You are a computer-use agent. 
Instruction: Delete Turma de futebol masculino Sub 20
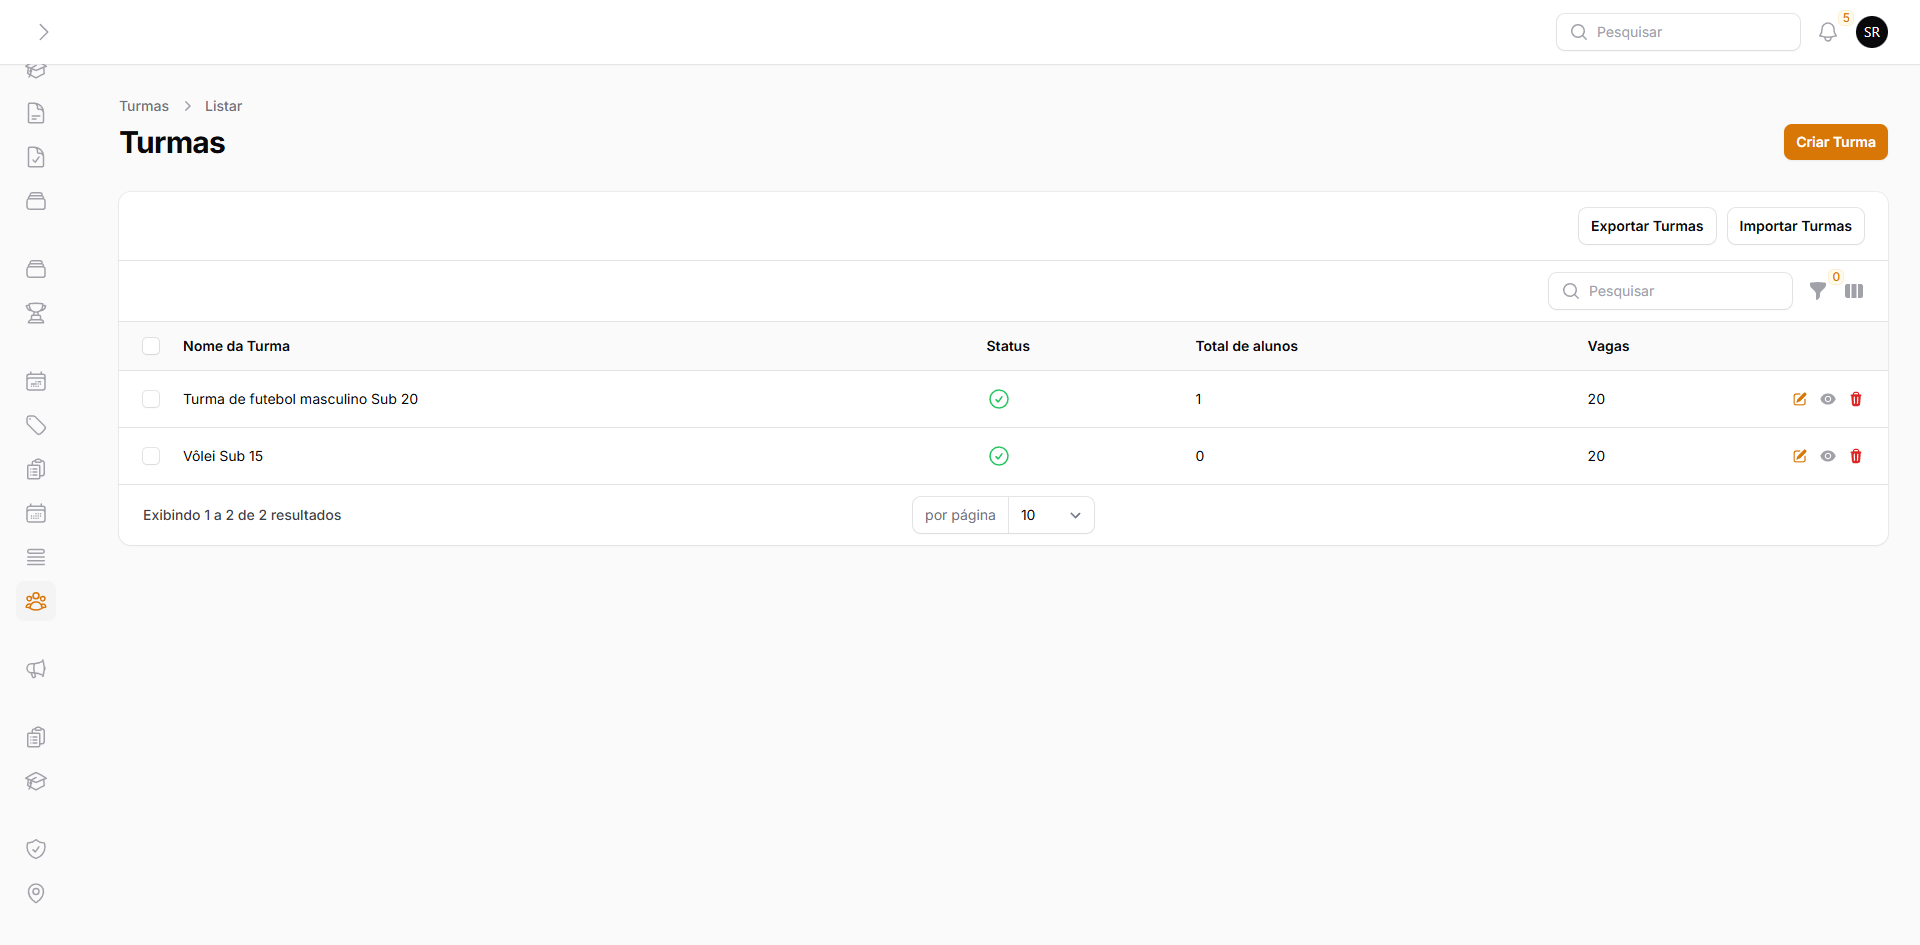click(x=1856, y=399)
